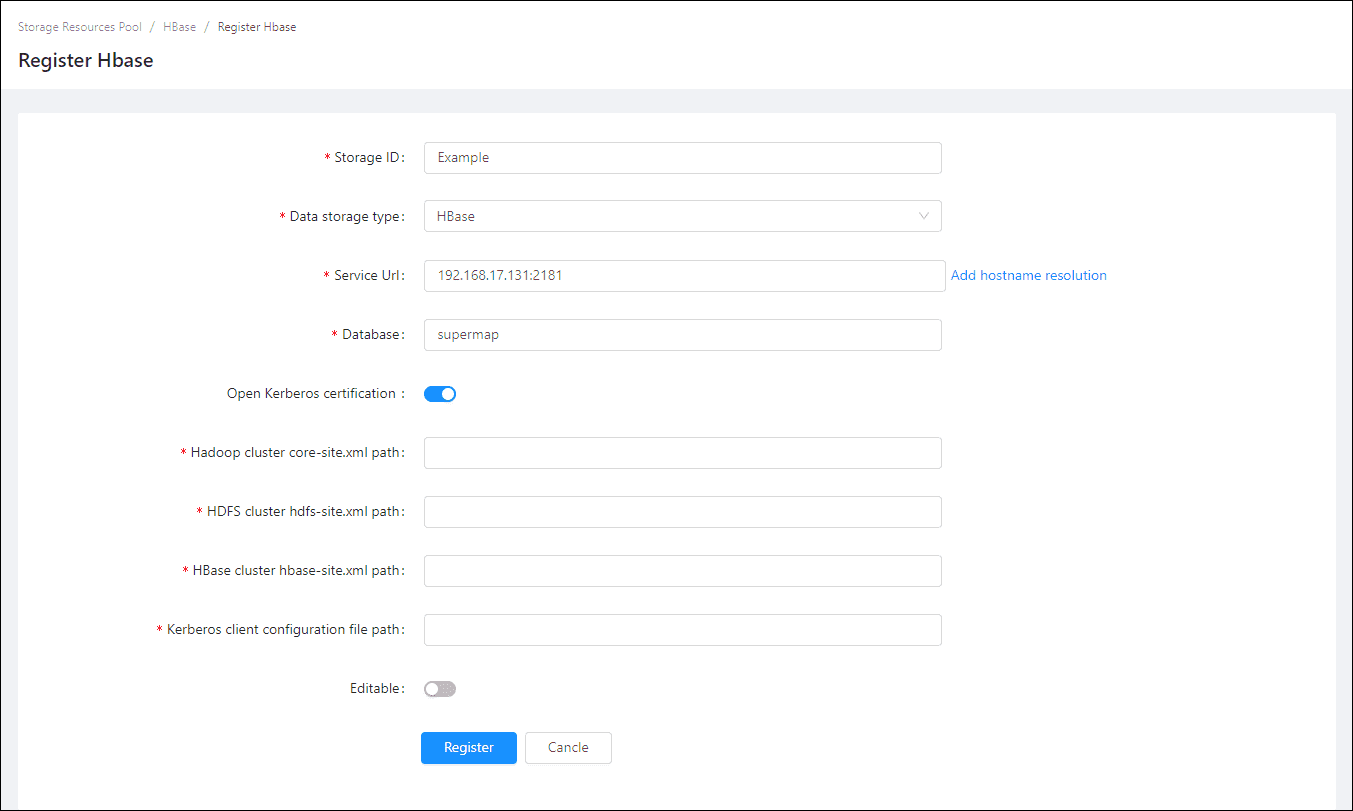Cancel the HBase registration
The width and height of the screenshot is (1353, 811).
(568, 748)
